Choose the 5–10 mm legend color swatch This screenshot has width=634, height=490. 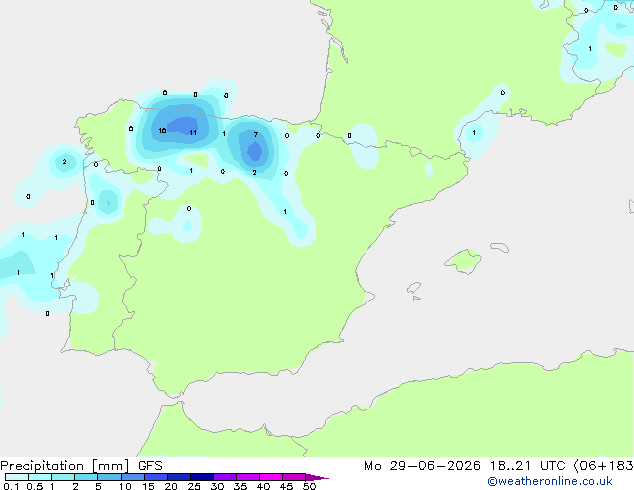(x=109, y=477)
